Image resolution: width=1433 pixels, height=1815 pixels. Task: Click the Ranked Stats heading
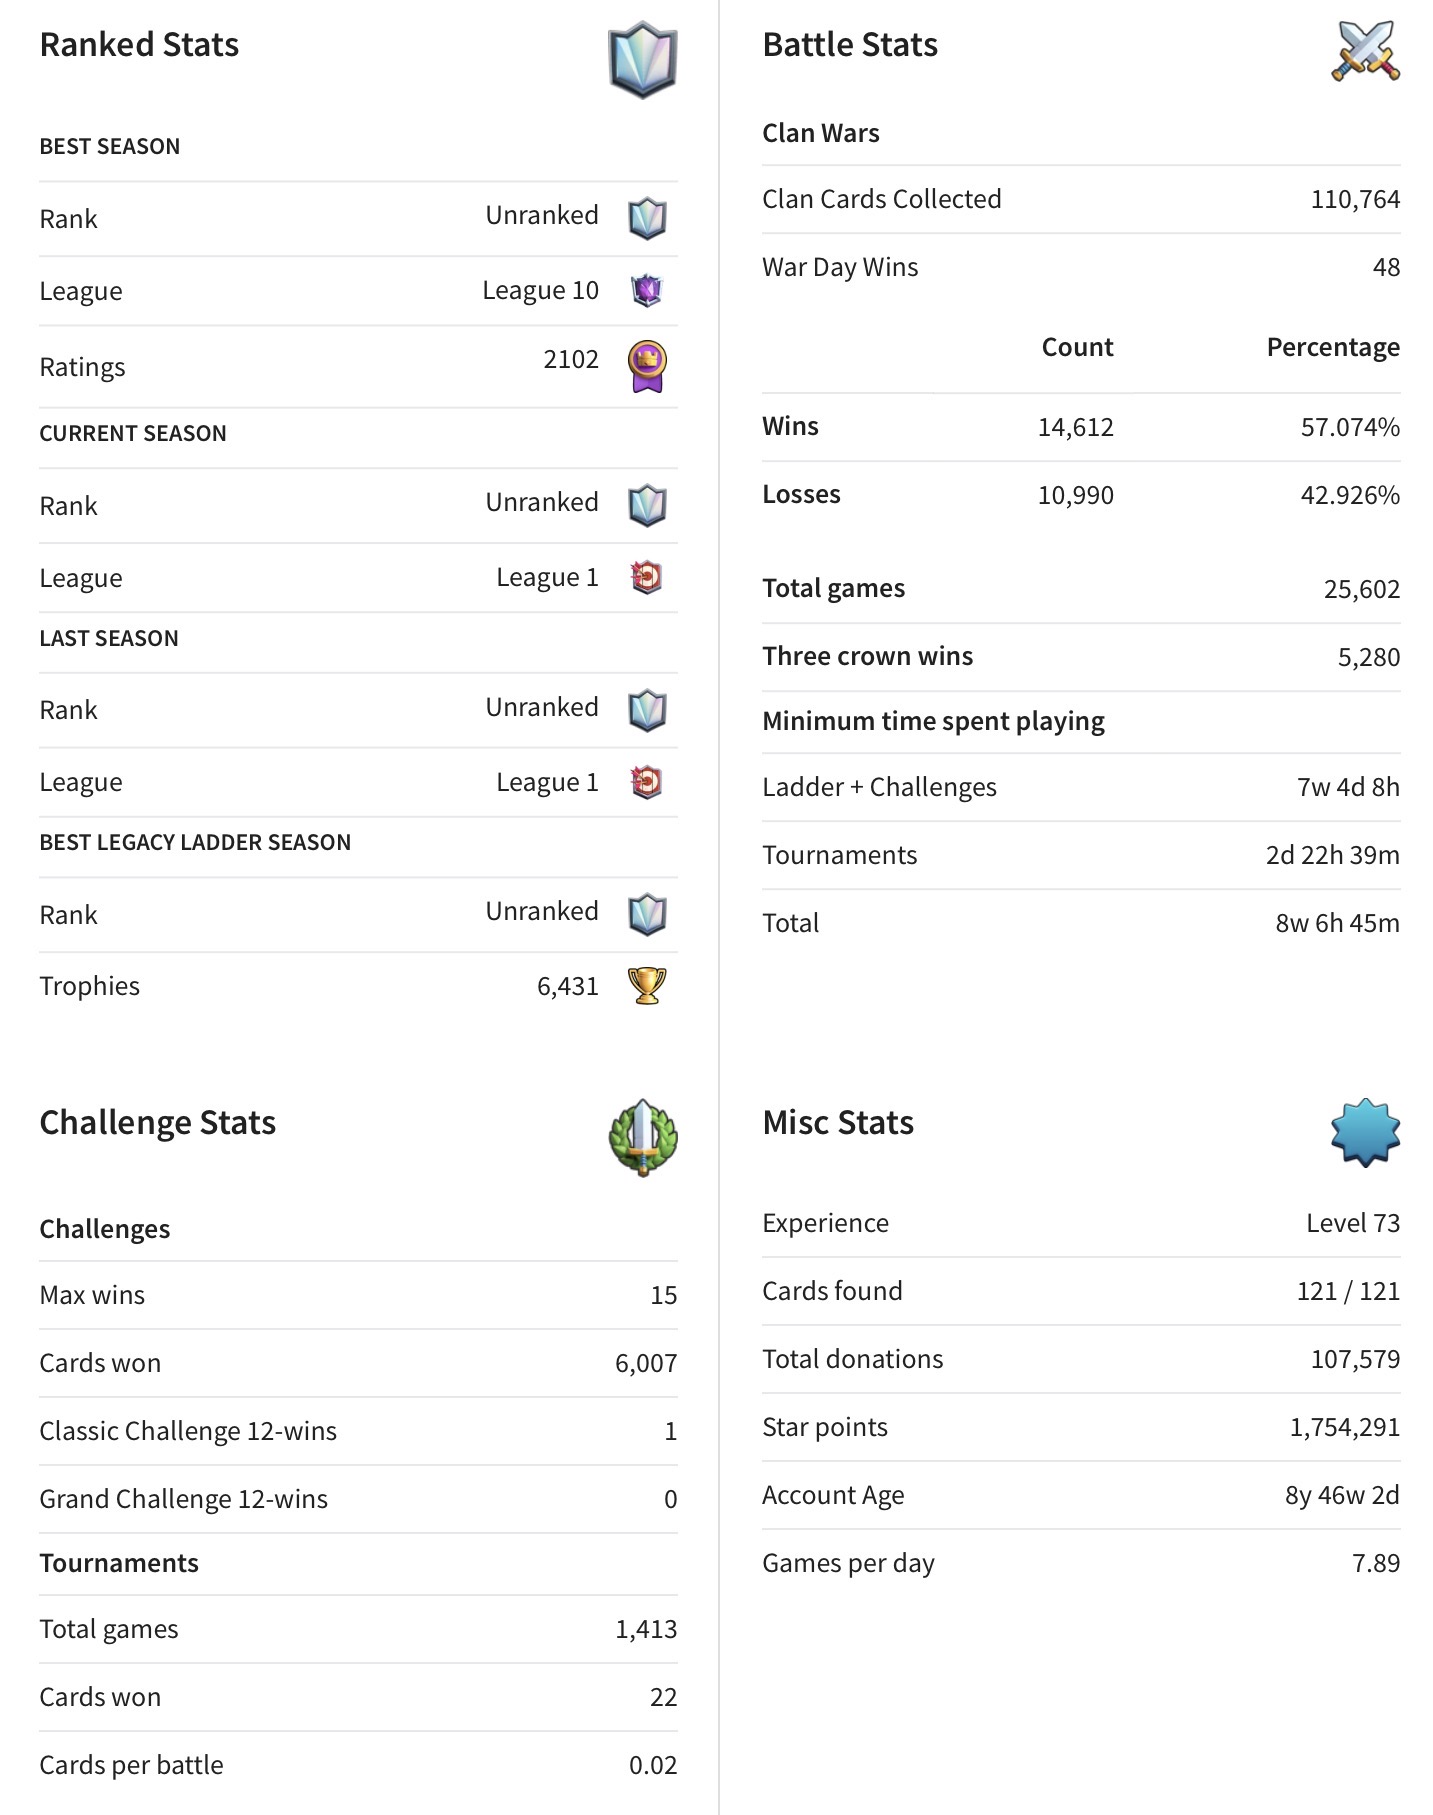point(139,45)
